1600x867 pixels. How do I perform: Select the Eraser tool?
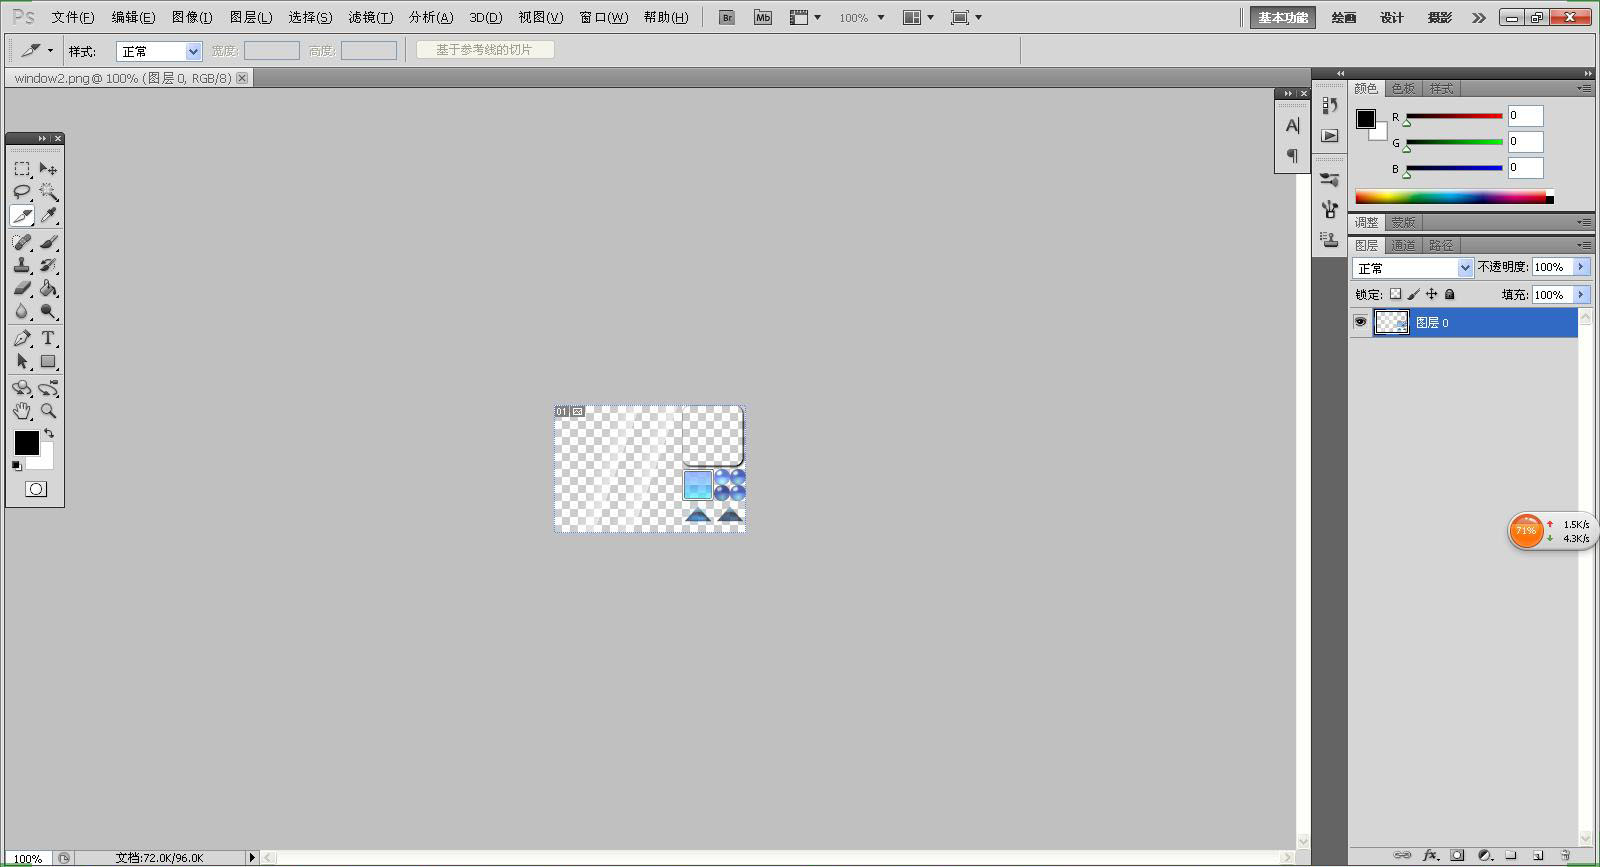22,288
